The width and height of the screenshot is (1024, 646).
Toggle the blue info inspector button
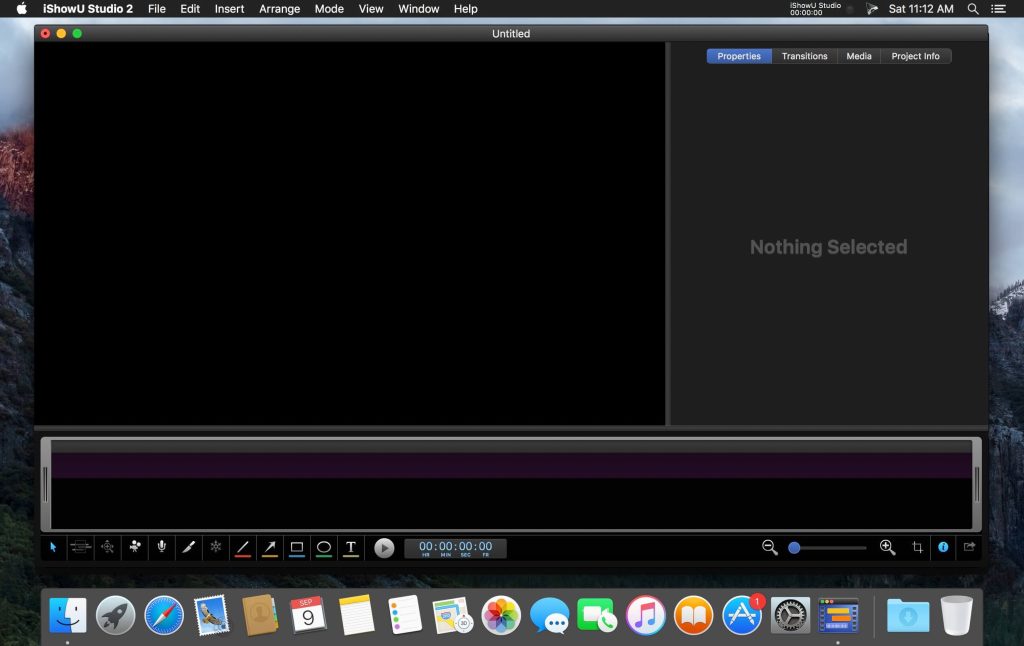pos(943,547)
